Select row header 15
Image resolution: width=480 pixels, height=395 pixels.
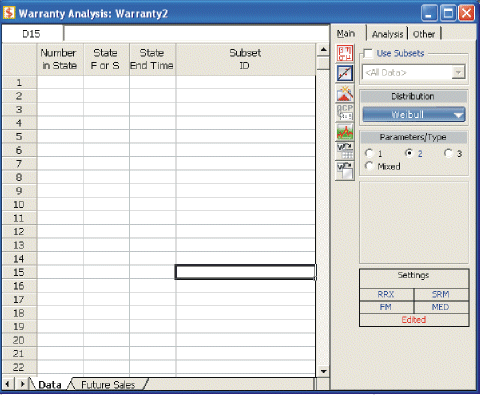(x=19, y=272)
